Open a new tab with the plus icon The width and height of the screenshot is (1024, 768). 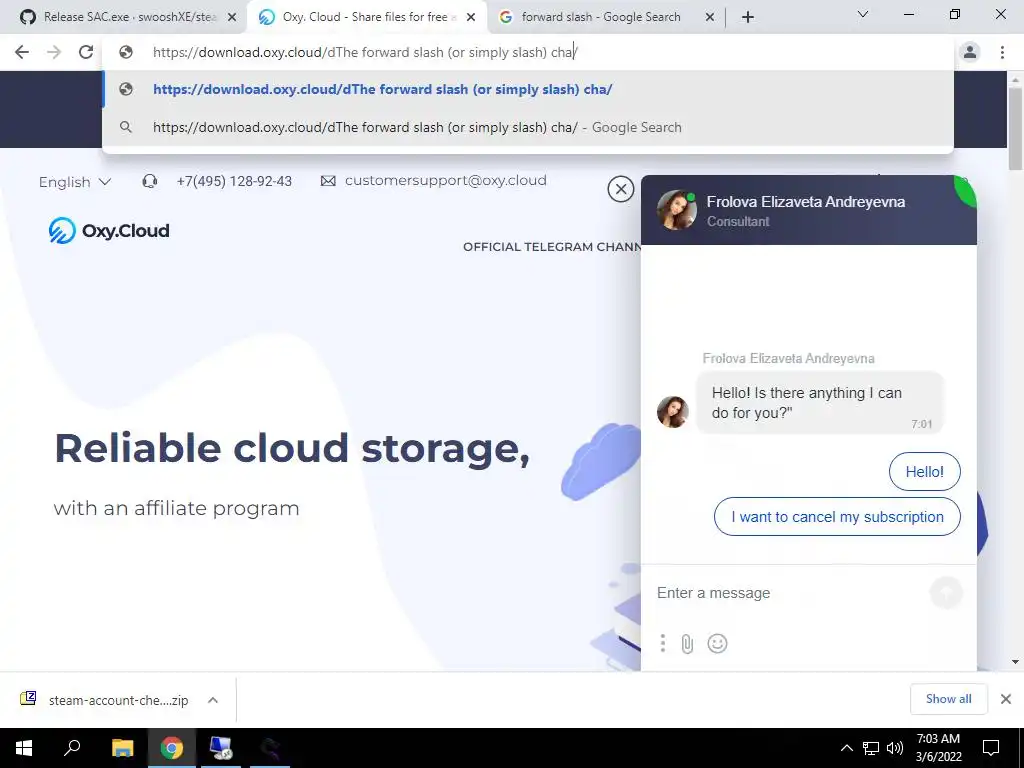click(748, 17)
